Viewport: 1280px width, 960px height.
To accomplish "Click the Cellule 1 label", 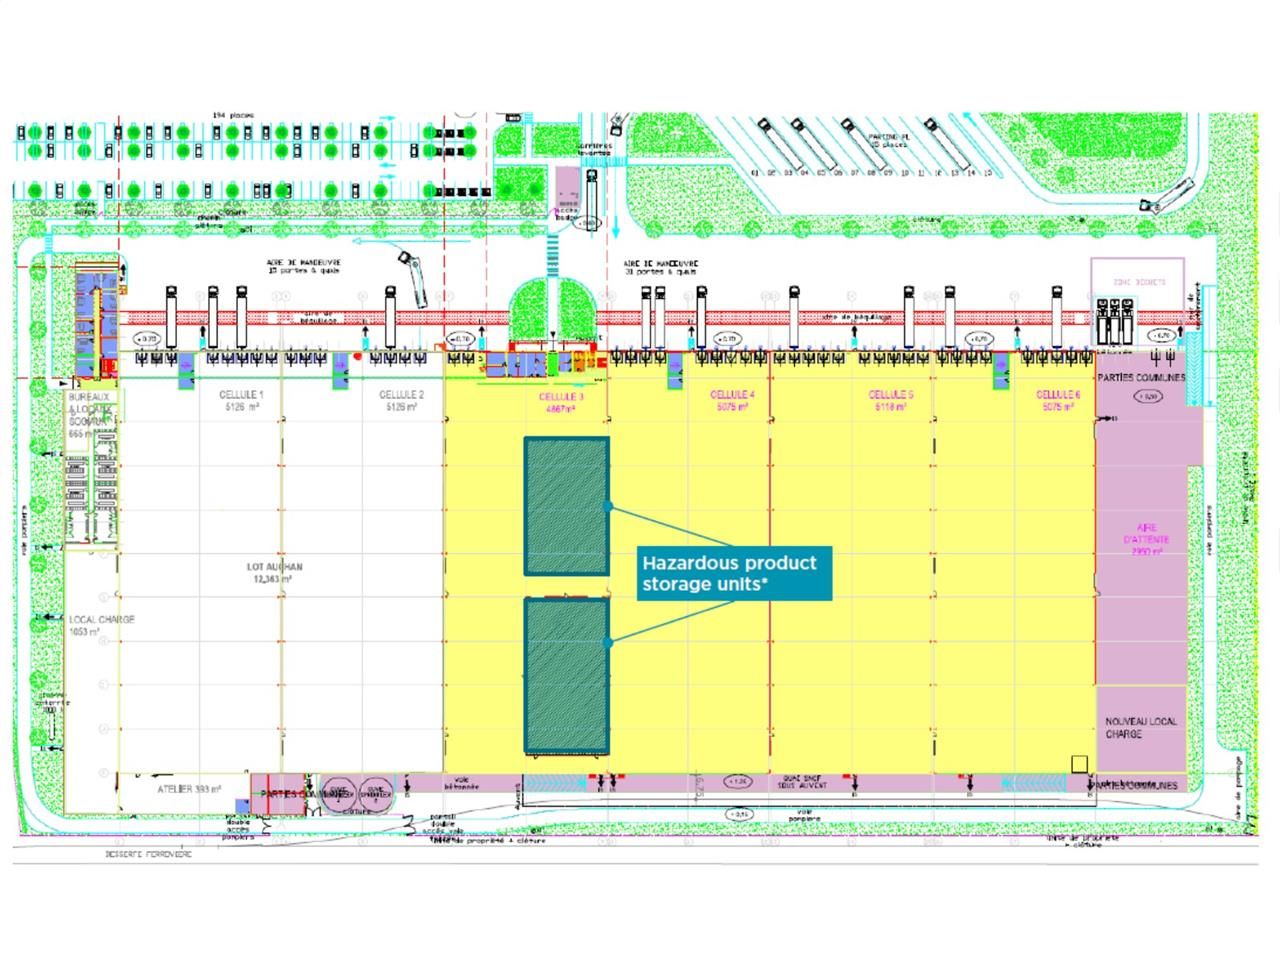I will click(241, 401).
